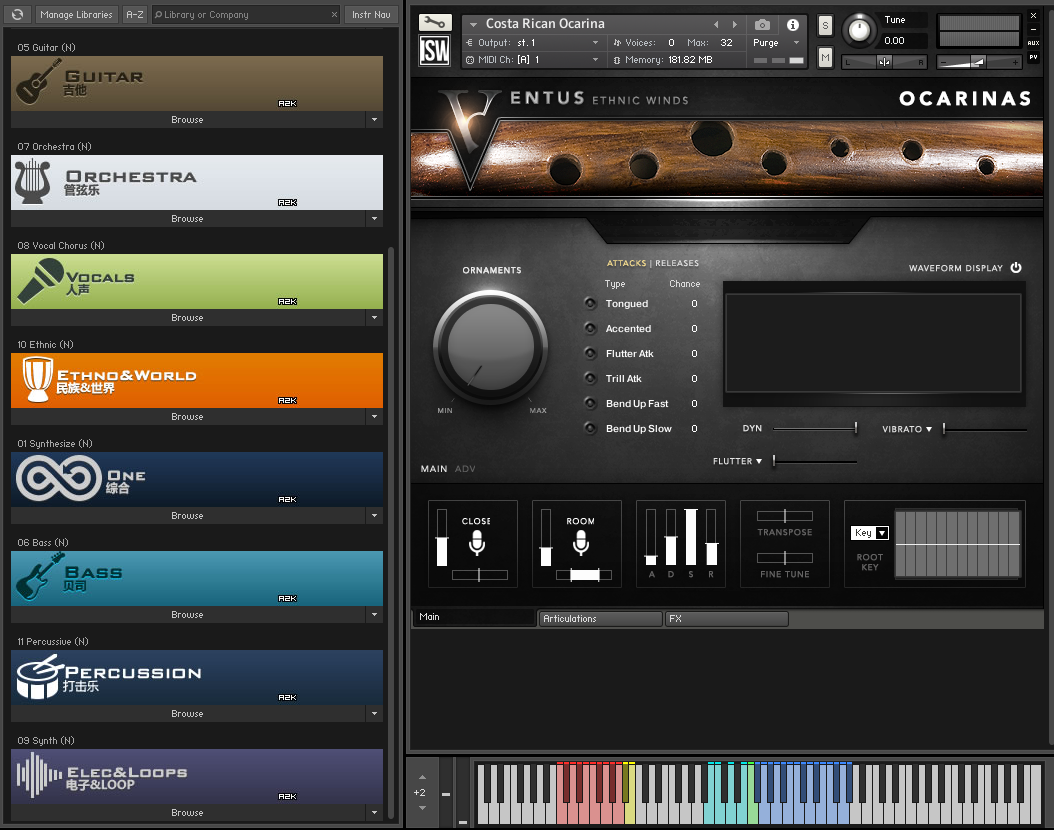Clear the library search with X icon

pyautogui.click(x=334, y=14)
